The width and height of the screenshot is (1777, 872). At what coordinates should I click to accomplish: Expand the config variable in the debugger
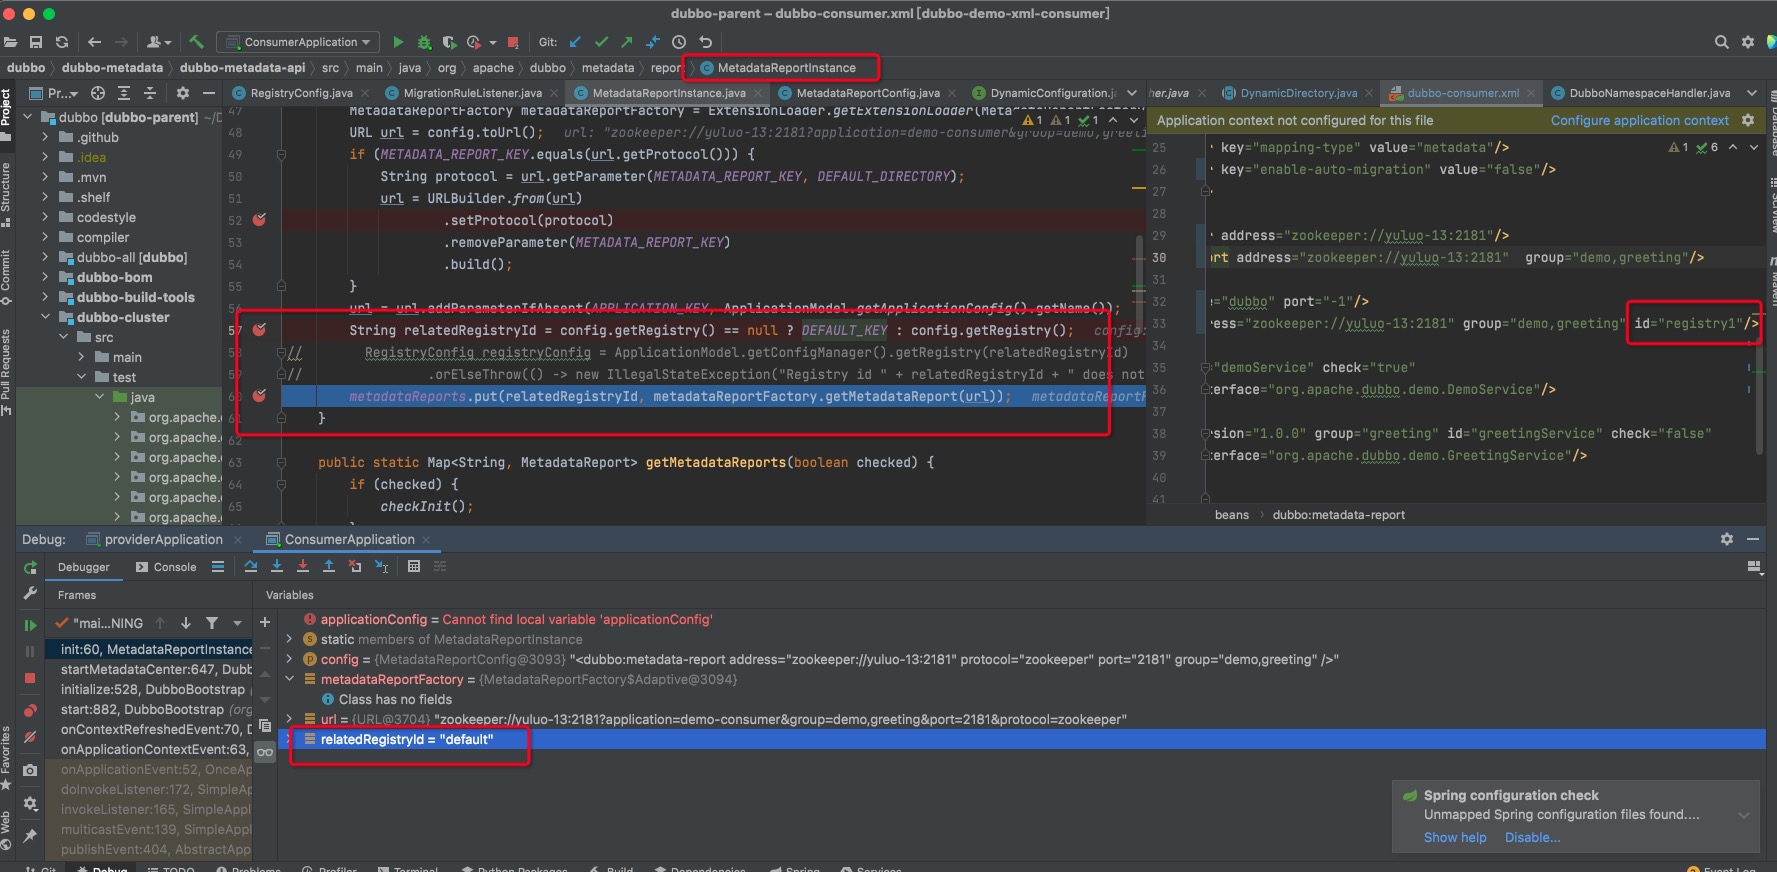[290, 659]
